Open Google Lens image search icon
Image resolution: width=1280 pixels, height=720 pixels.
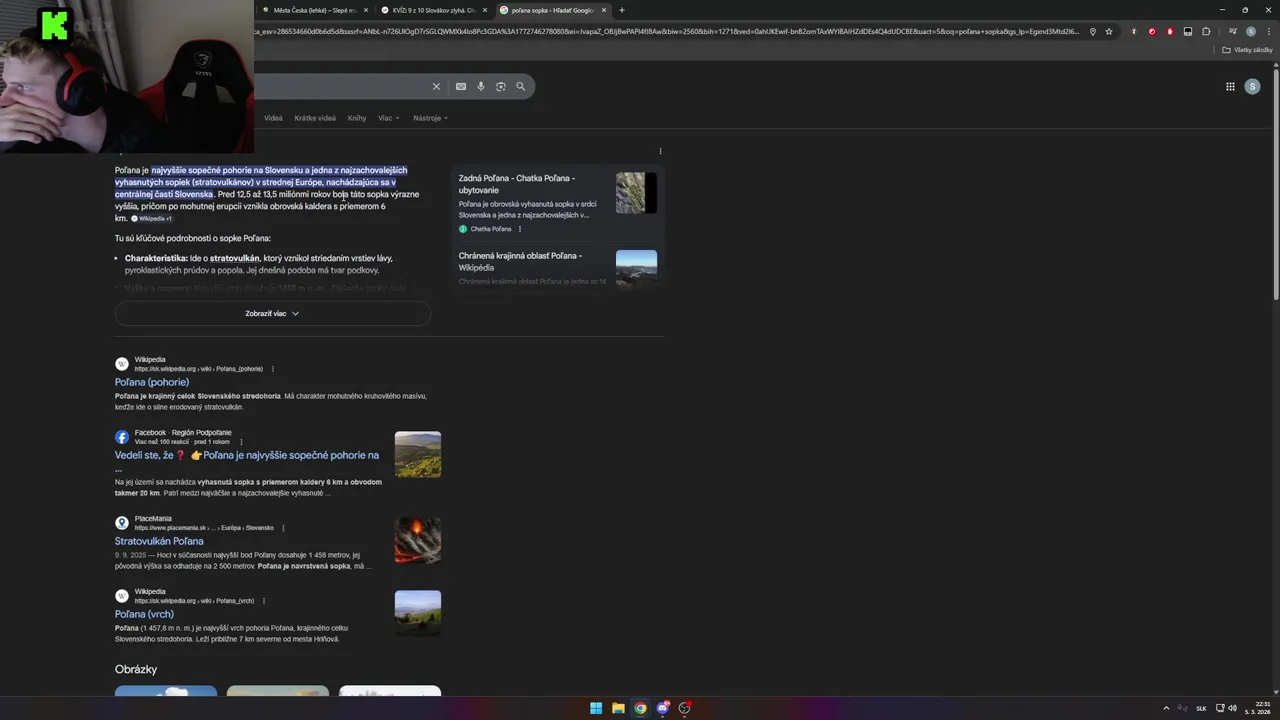pyautogui.click(x=501, y=87)
